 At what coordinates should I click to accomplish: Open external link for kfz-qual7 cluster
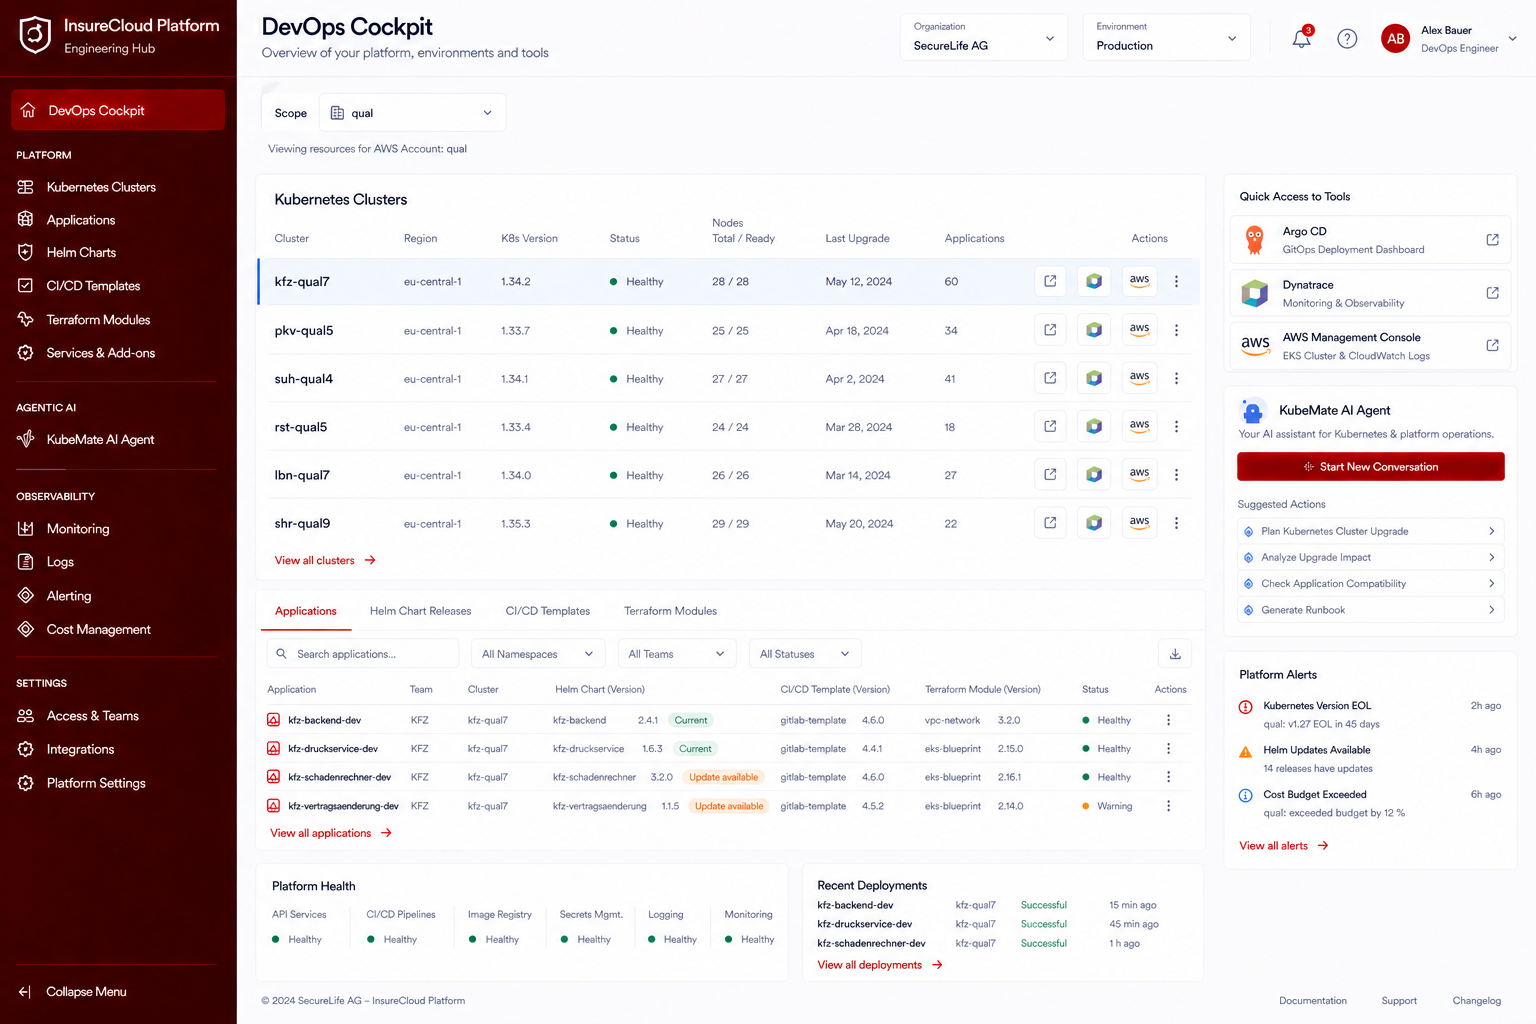click(1050, 281)
